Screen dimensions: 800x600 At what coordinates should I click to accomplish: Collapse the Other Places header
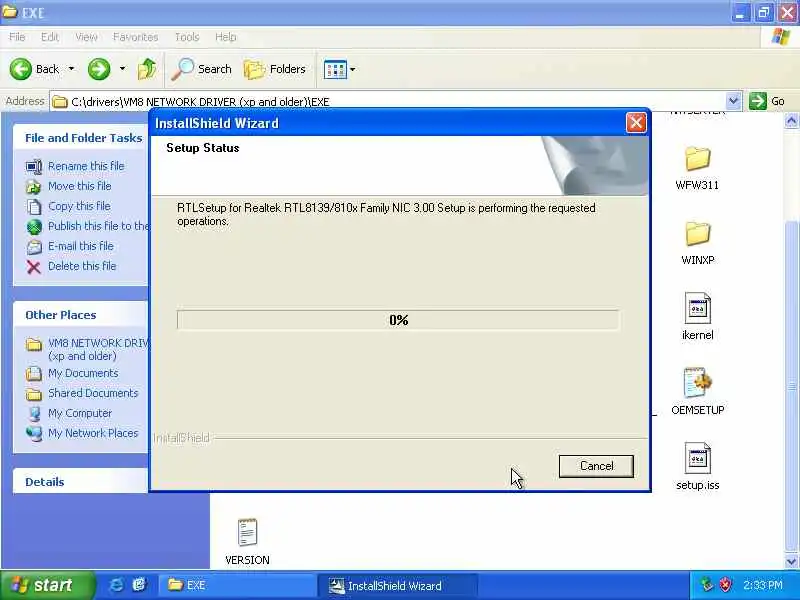click(61, 315)
